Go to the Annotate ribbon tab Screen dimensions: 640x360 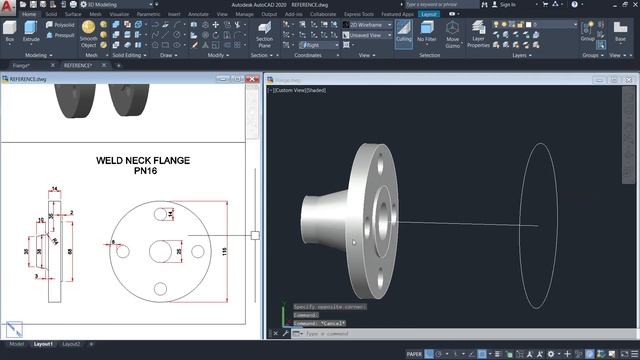point(198,14)
